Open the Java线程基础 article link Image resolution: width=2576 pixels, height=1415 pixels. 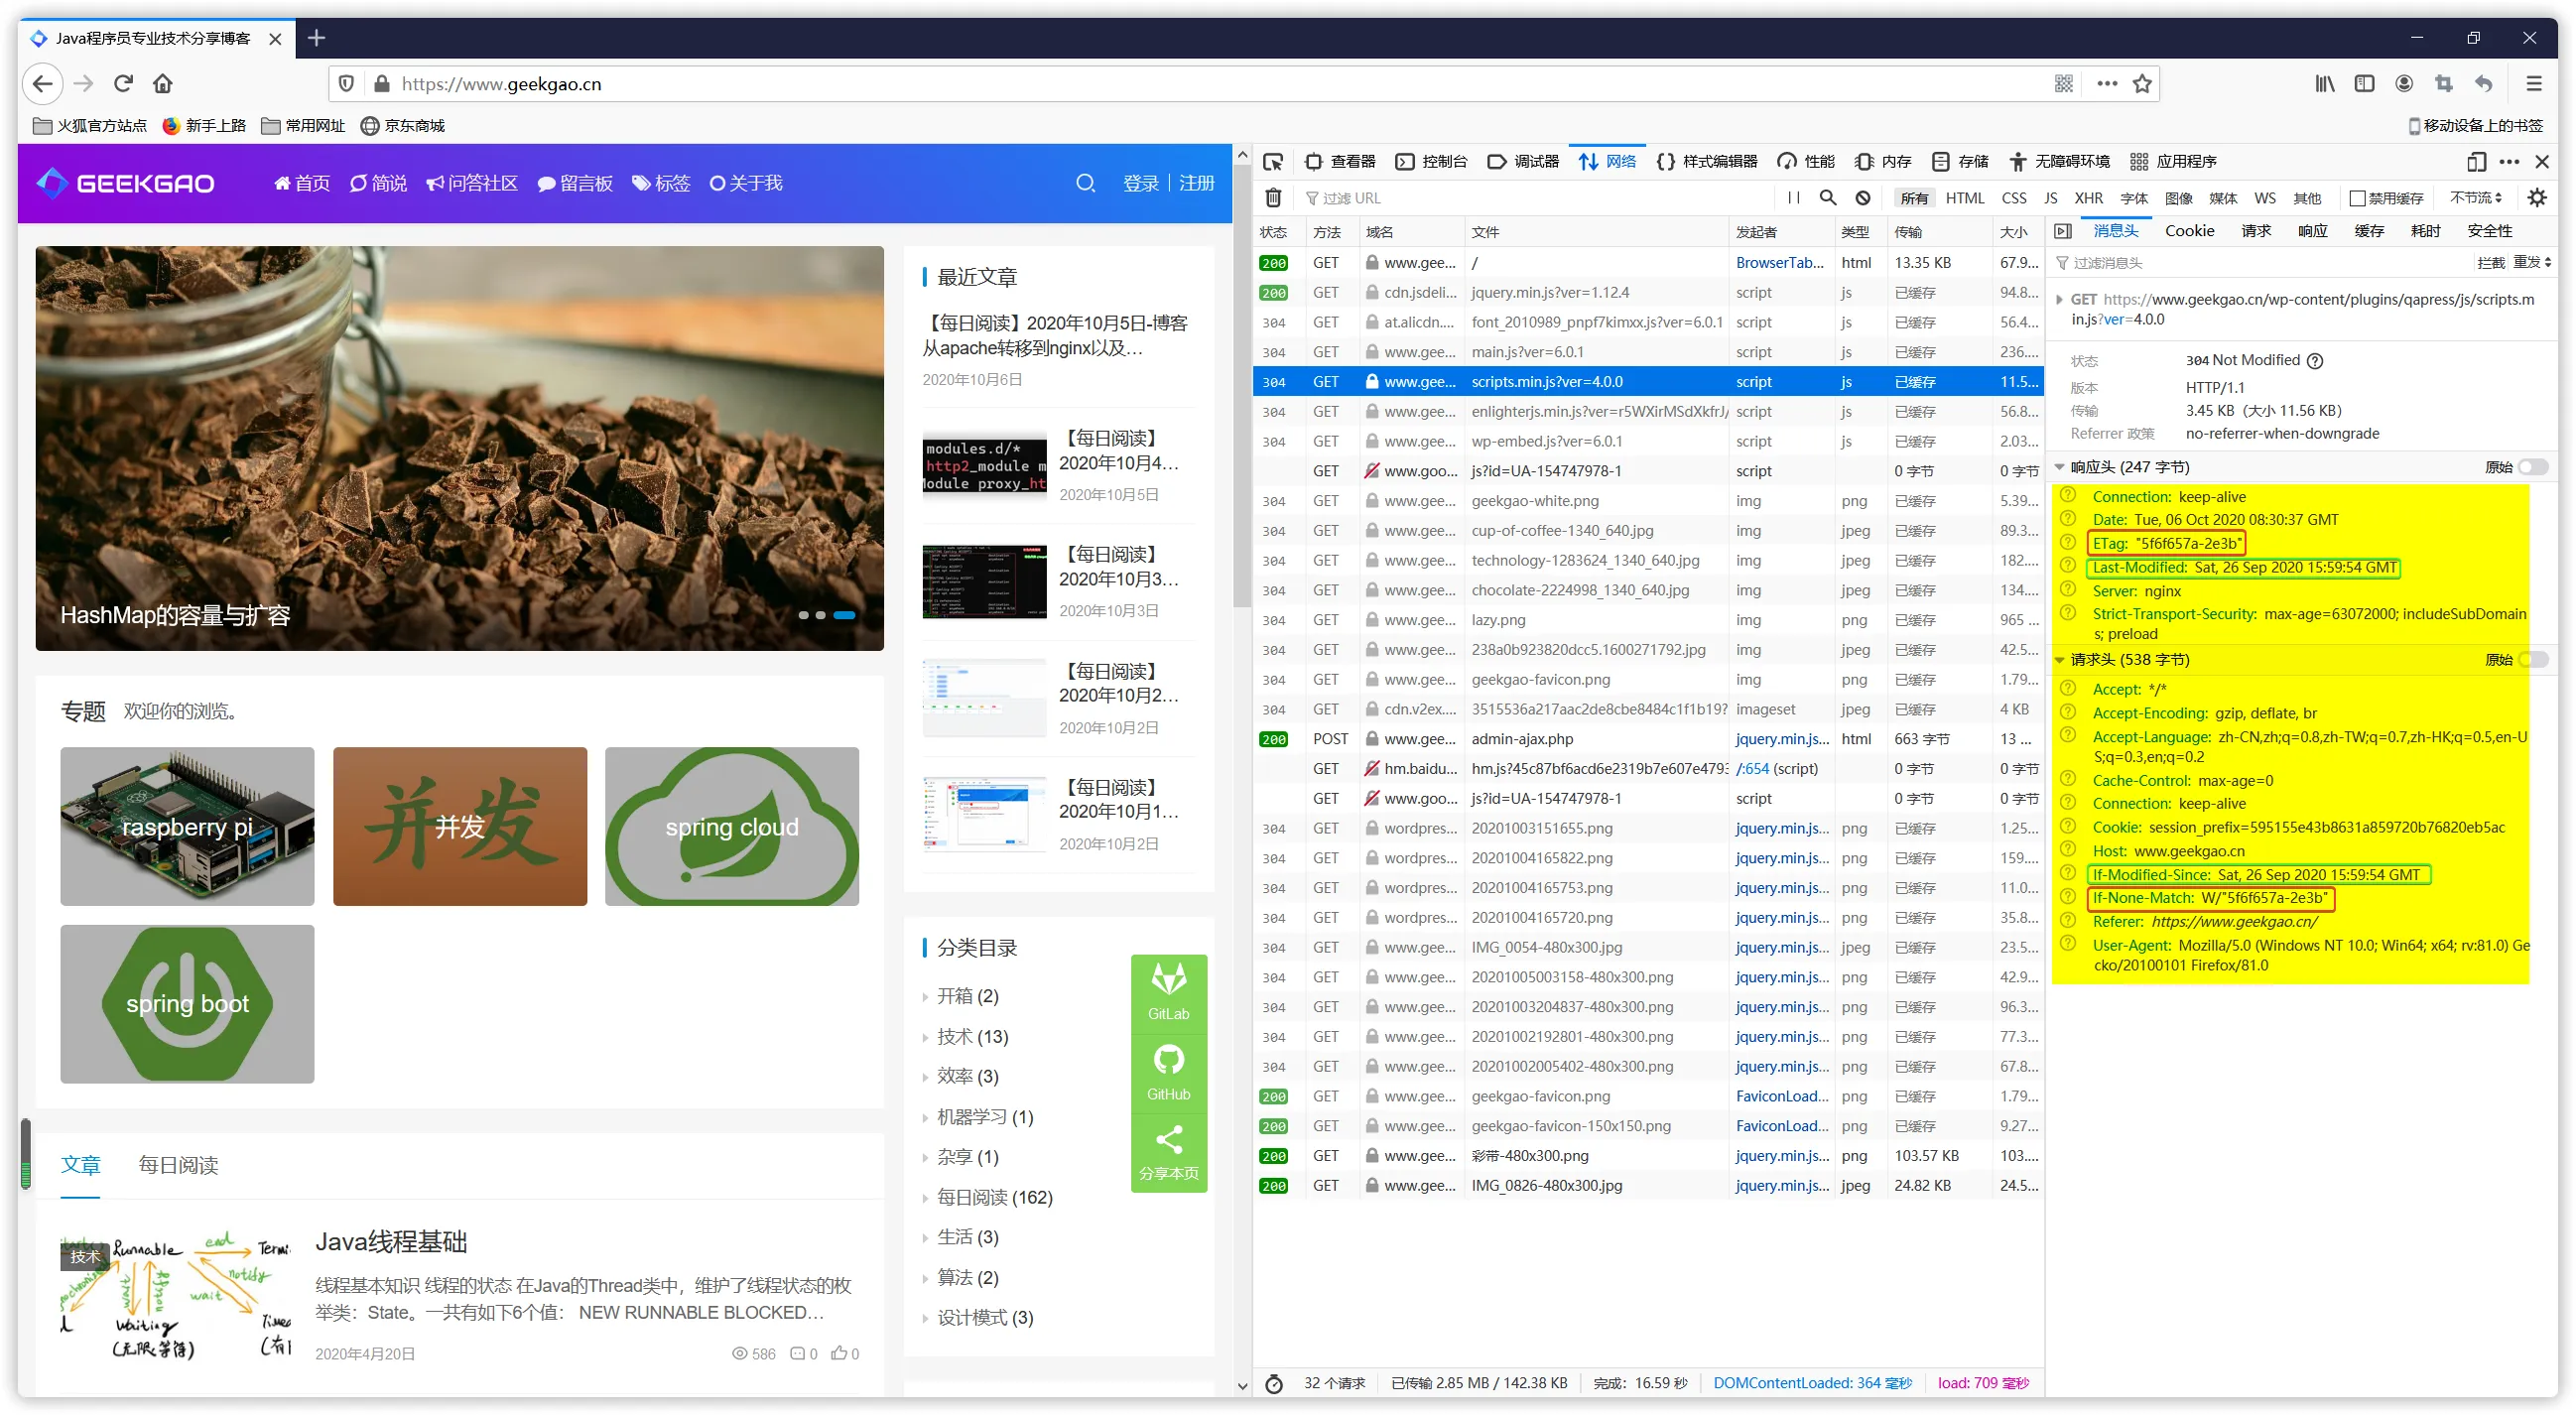[x=390, y=1241]
